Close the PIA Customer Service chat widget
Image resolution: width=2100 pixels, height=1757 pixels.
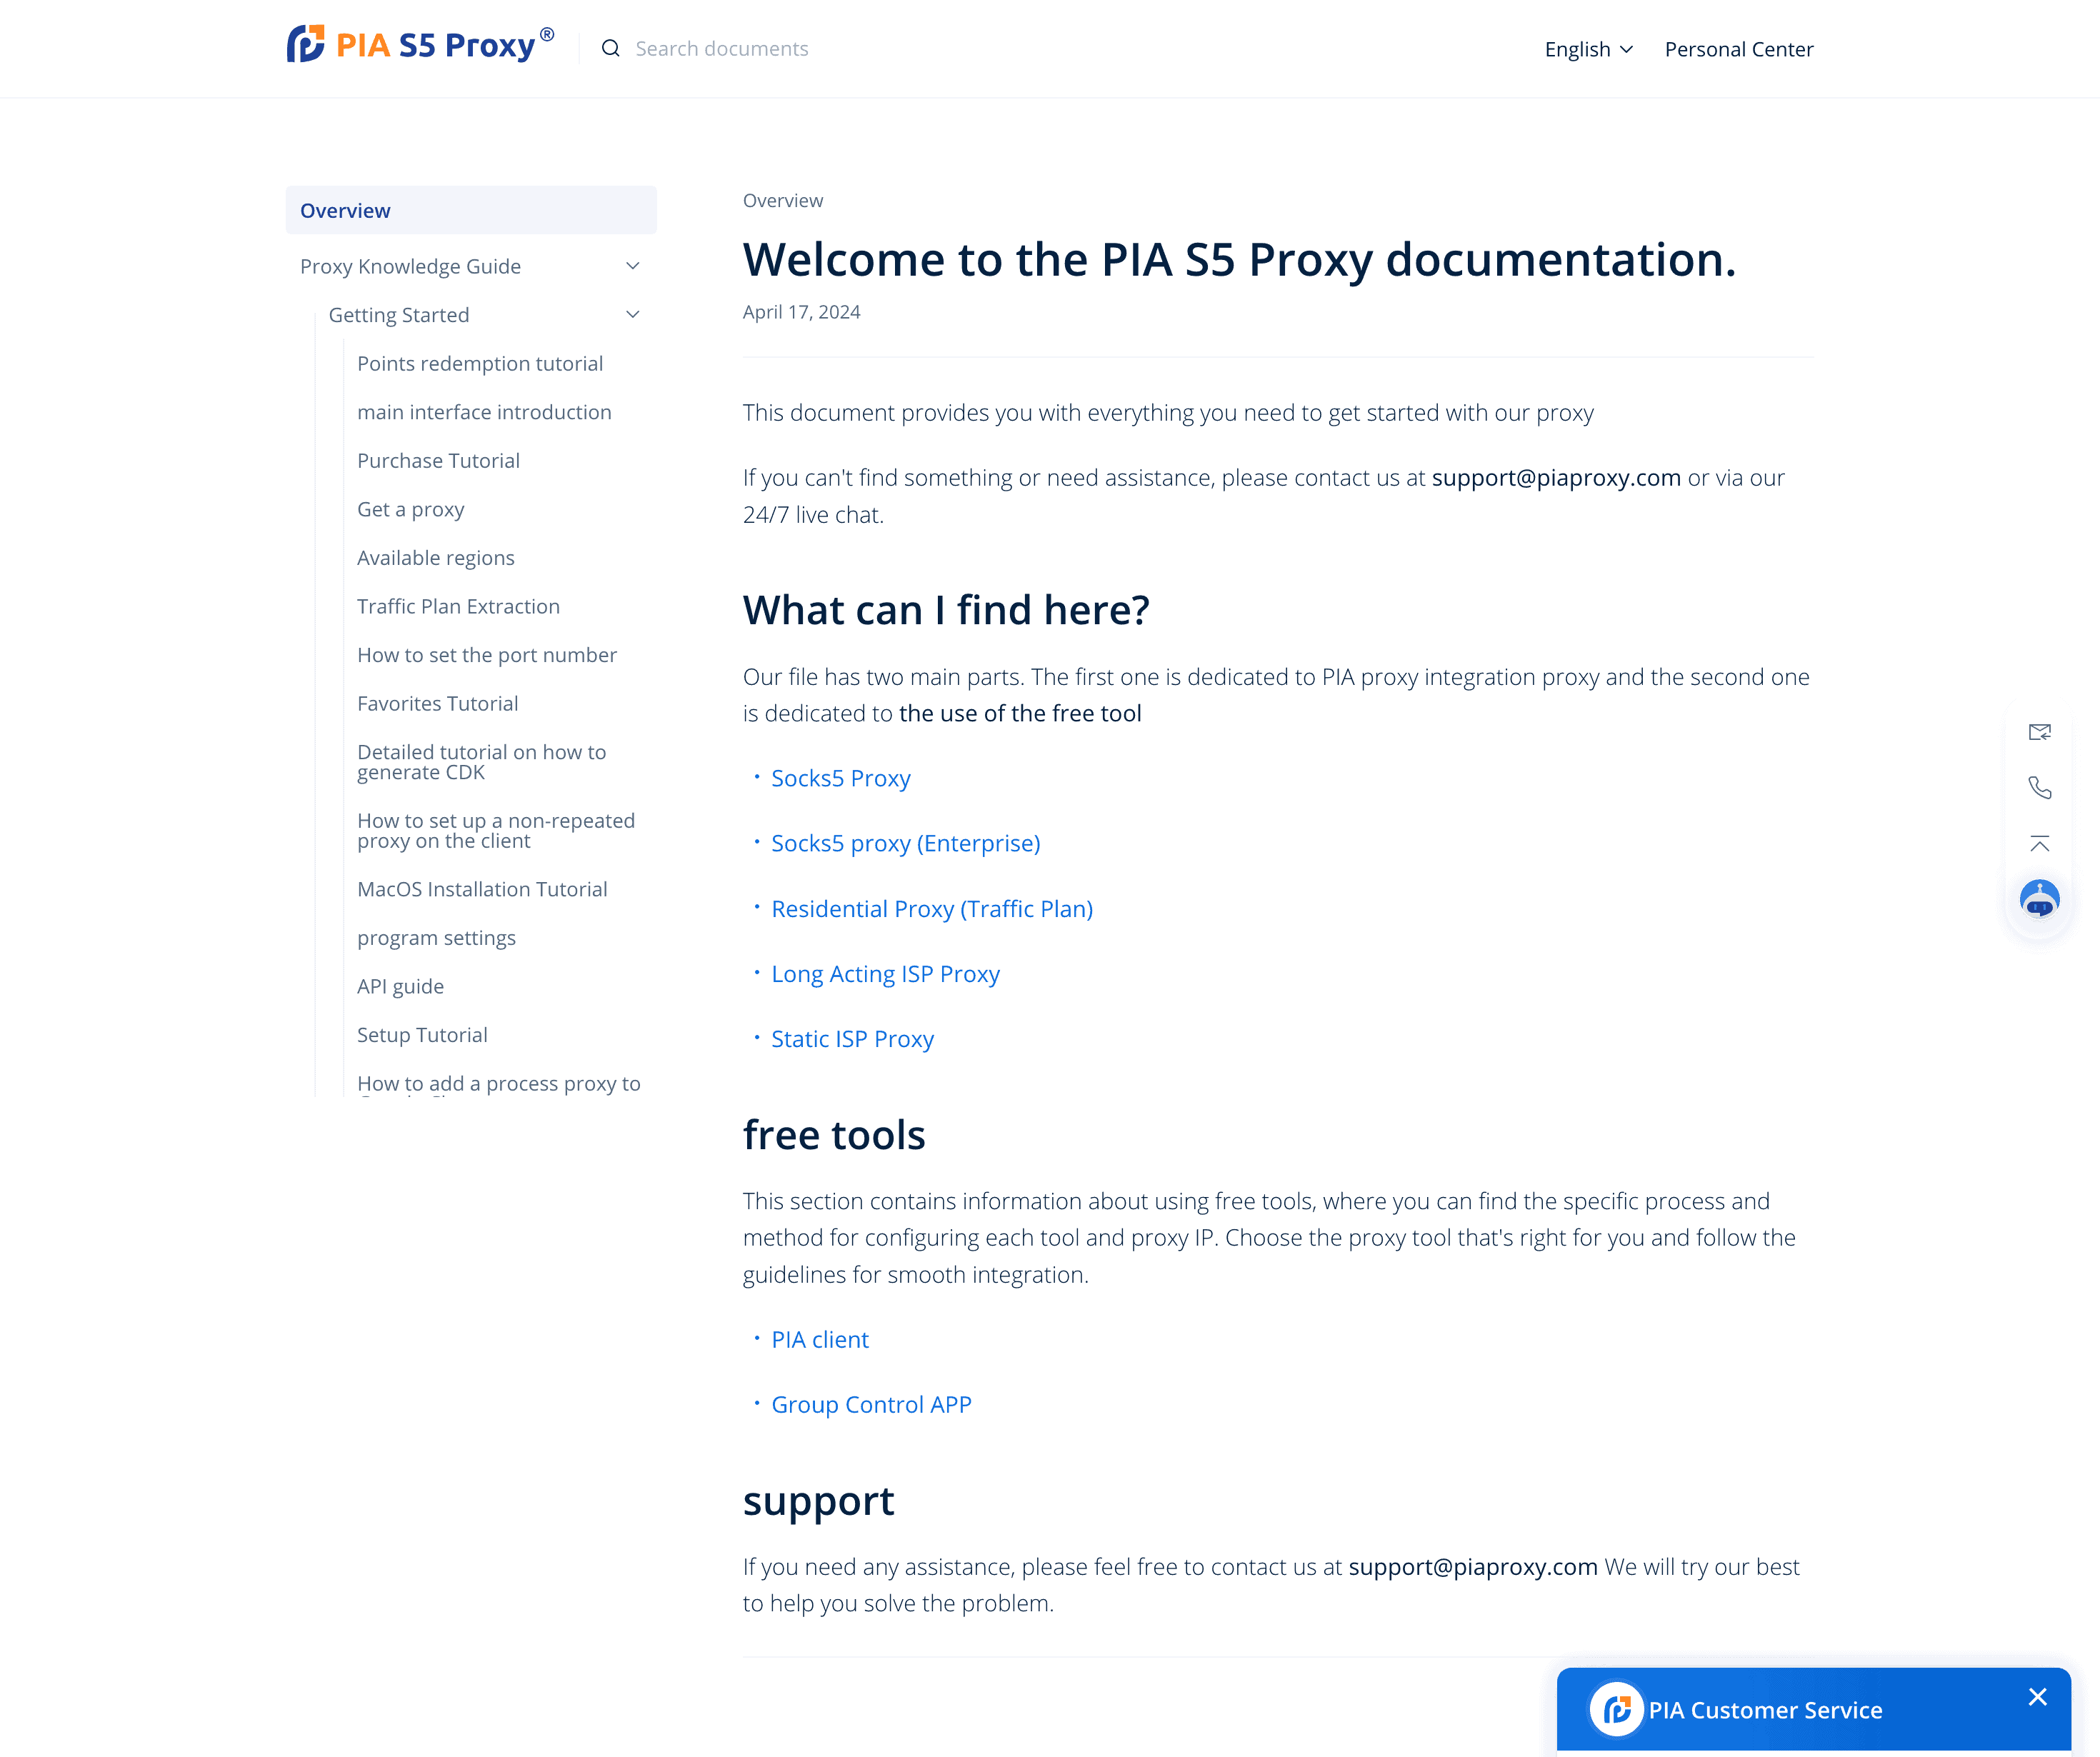(2037, 1696)
